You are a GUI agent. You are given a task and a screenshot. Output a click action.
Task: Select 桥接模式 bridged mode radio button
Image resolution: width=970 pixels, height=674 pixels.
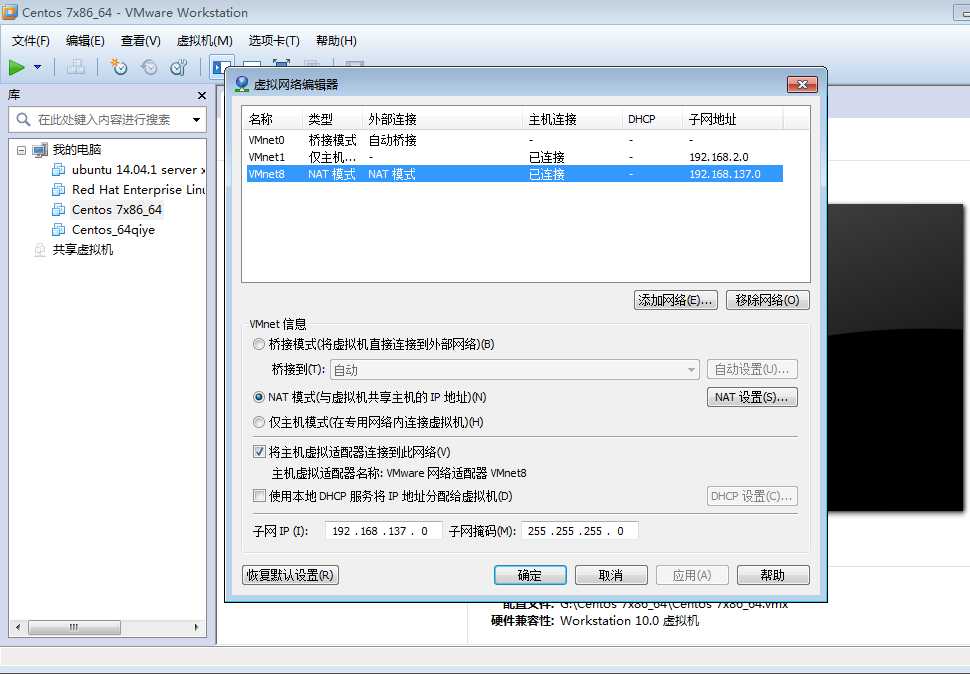pos(259,344)
